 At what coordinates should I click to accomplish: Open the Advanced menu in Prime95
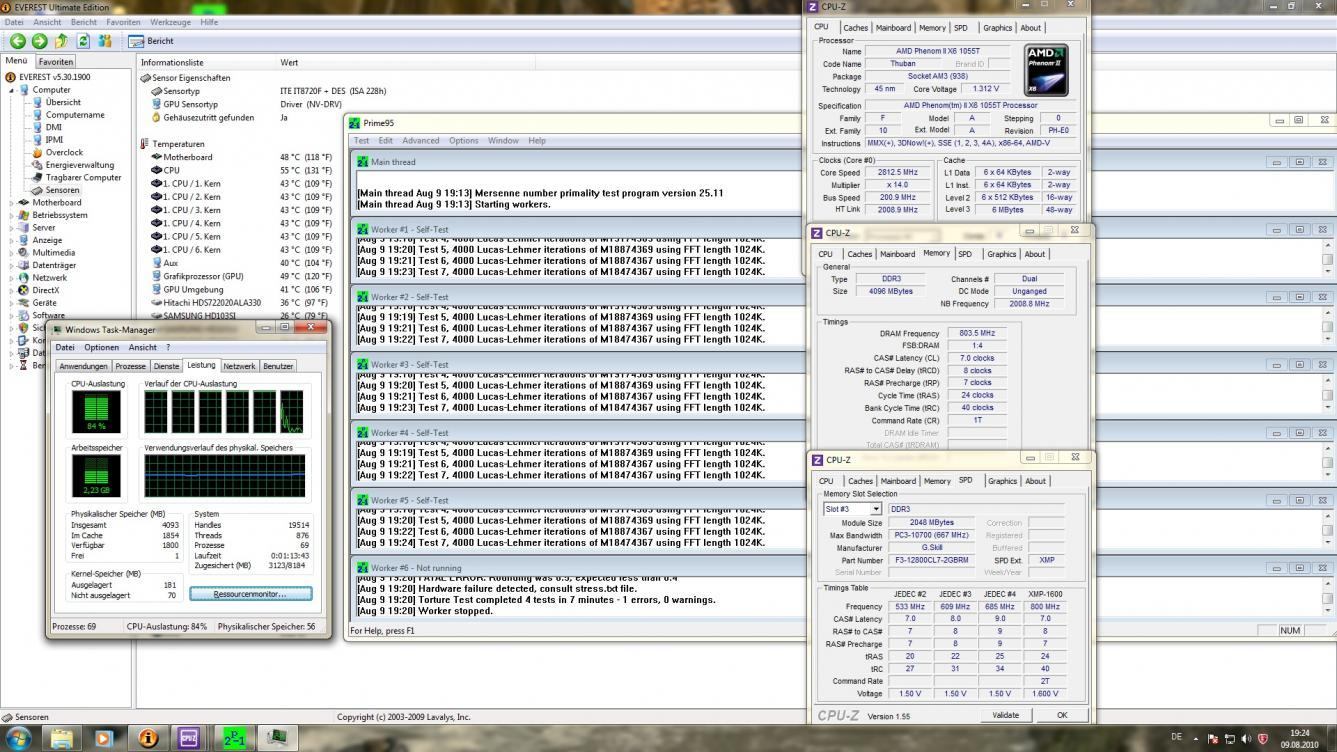coord(420,141)
